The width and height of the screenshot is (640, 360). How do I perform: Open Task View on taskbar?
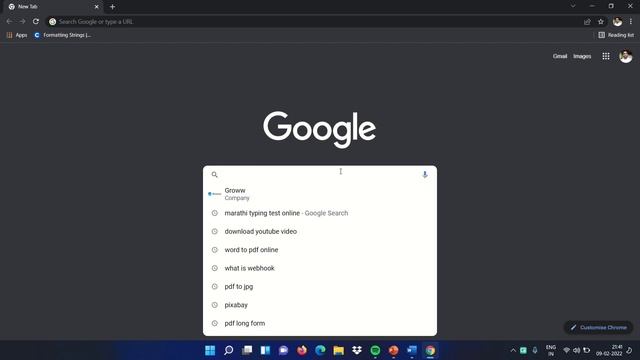[247, 350]
